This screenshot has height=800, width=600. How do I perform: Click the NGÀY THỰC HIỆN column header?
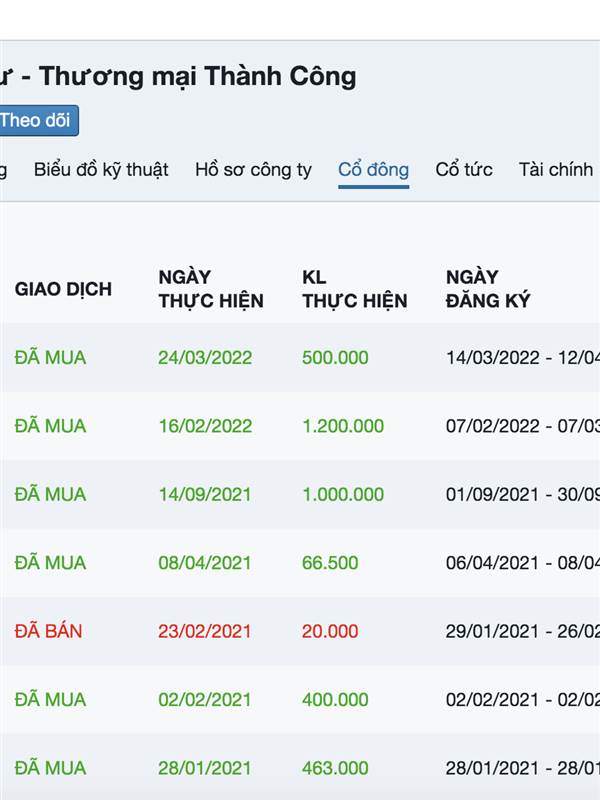(x=211, y=289)
